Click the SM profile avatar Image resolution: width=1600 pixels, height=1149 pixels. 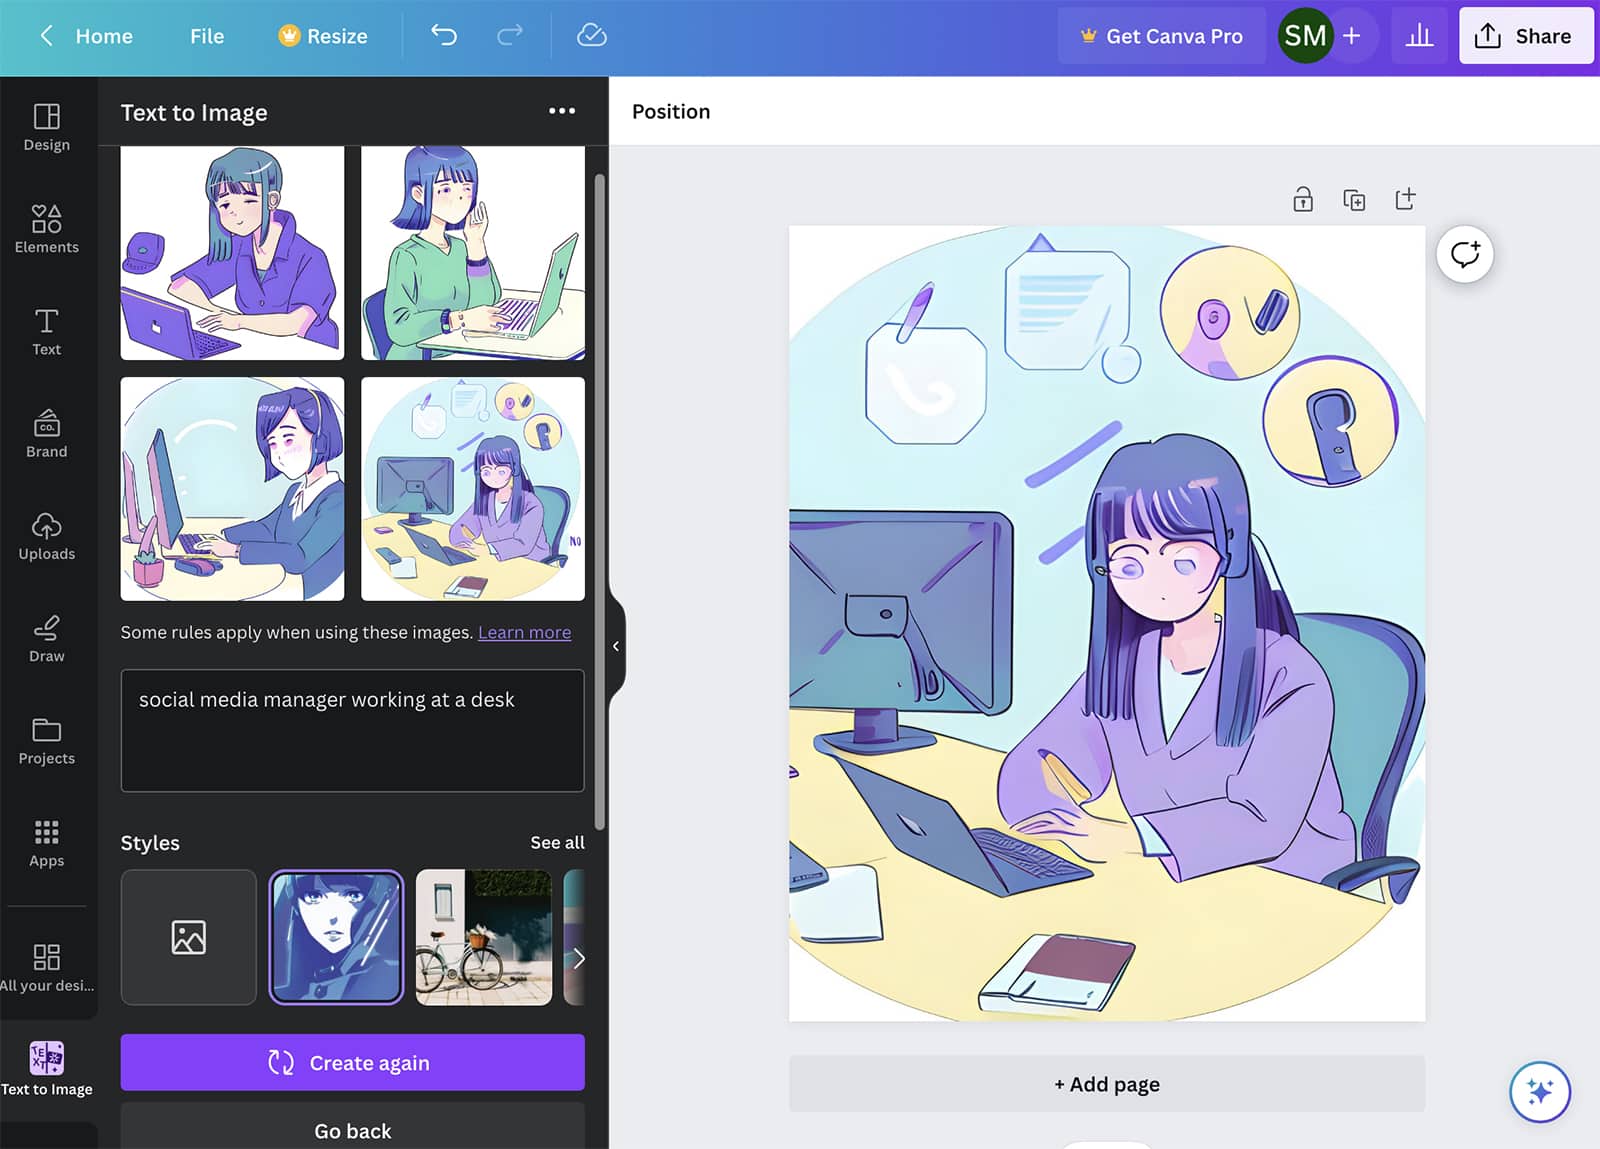(x=1305, y=36)
